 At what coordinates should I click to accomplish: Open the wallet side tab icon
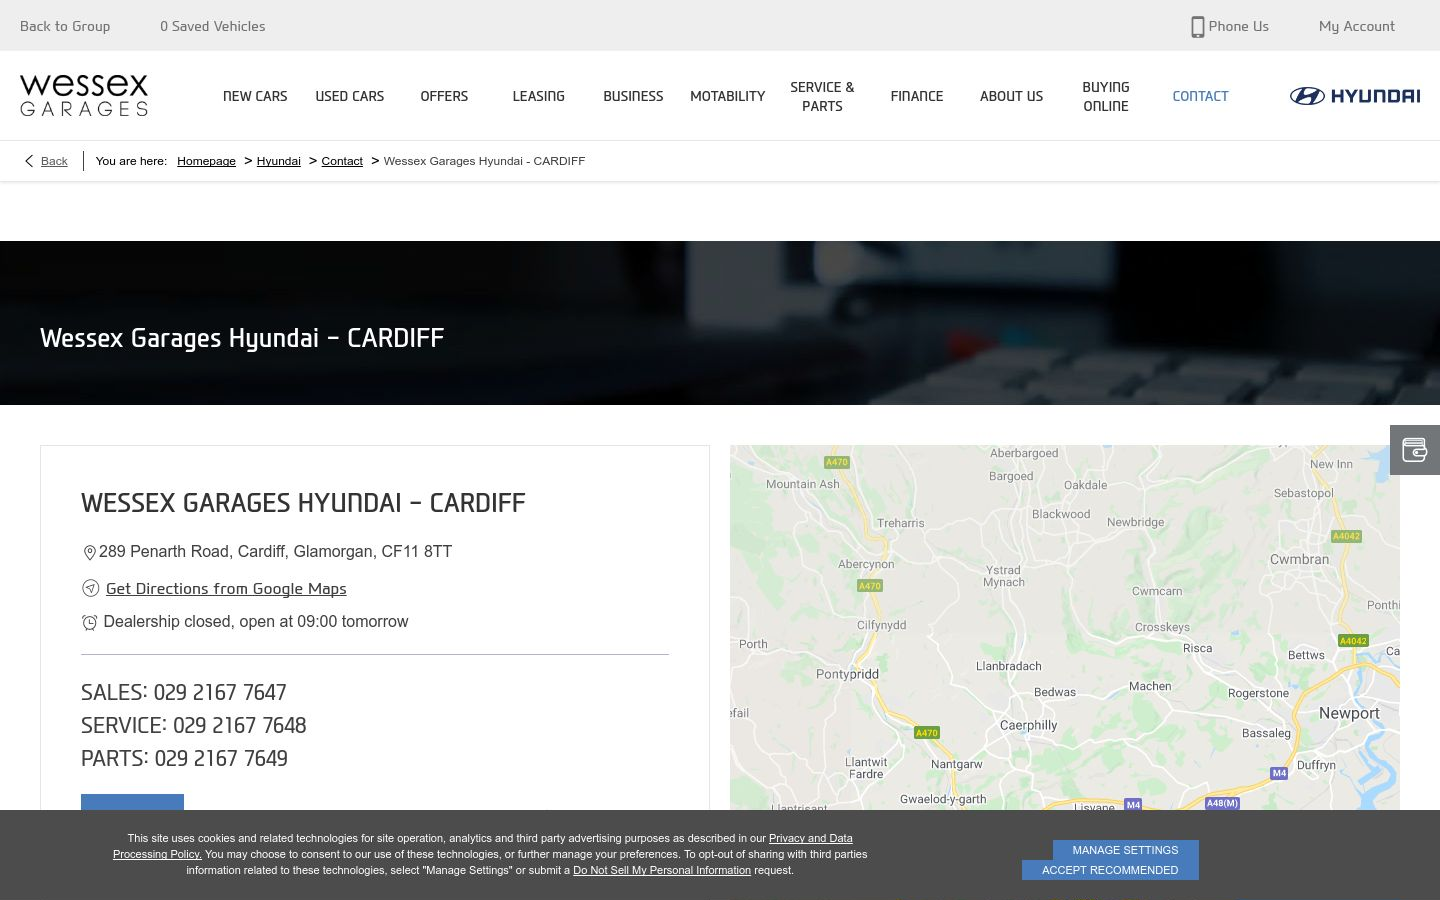(1414, 450)
